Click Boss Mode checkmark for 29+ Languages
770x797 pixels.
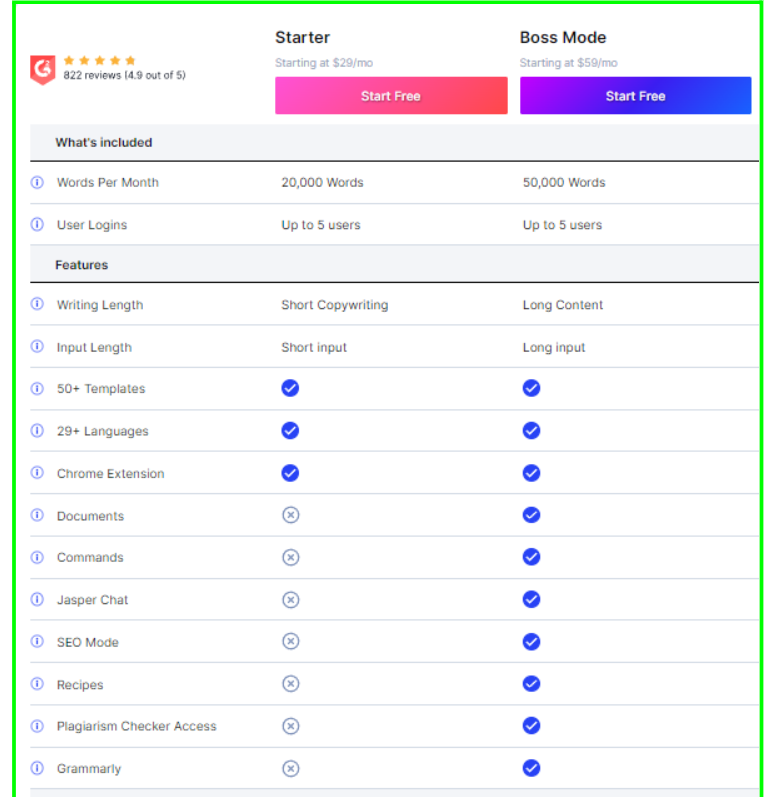(x=531, y=431)
